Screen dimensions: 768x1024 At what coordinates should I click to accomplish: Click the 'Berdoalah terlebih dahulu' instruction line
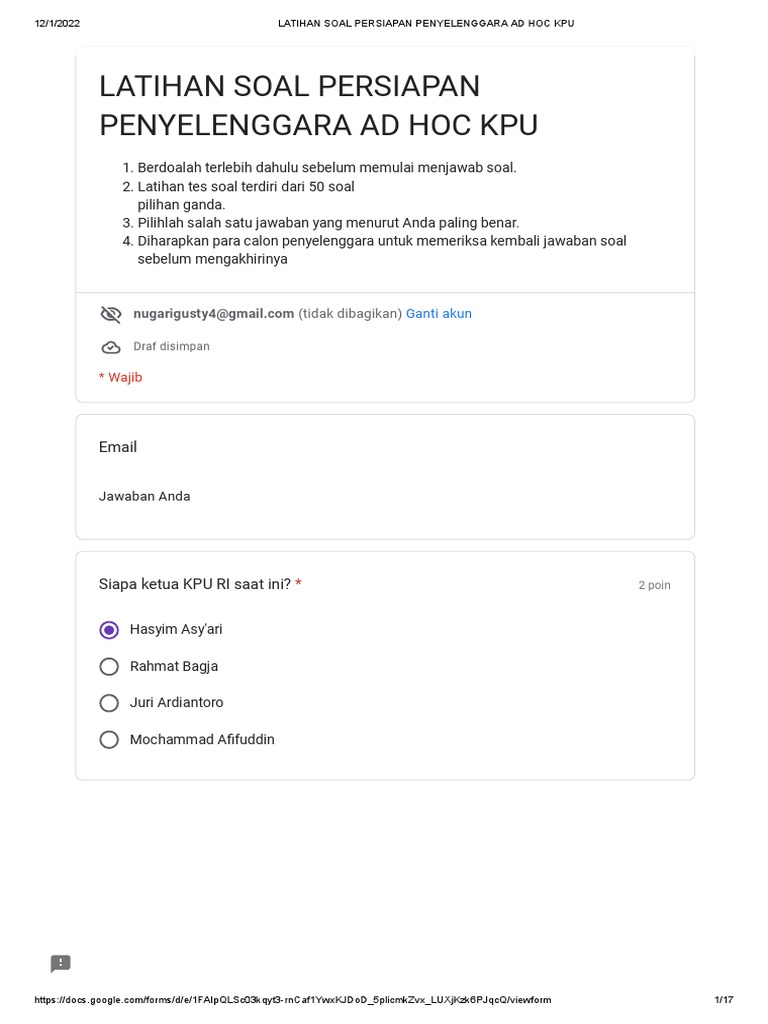tap(327, 168)
